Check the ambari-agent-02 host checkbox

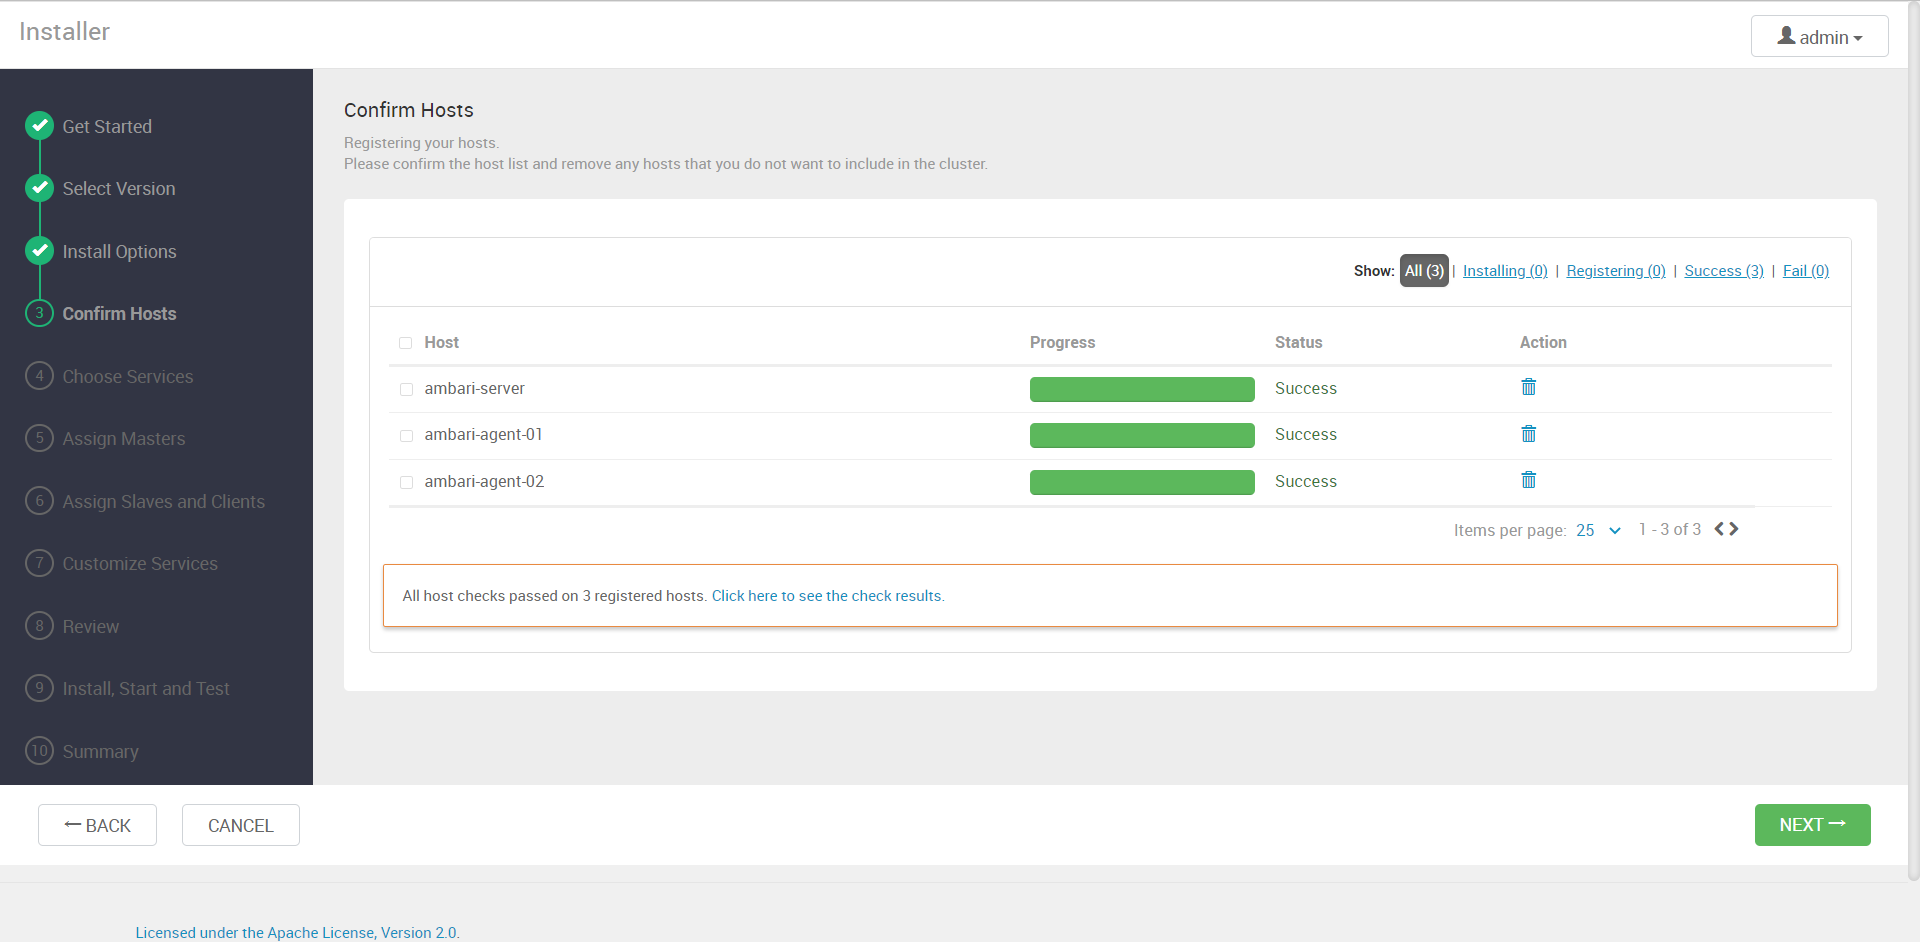[406, 482]
